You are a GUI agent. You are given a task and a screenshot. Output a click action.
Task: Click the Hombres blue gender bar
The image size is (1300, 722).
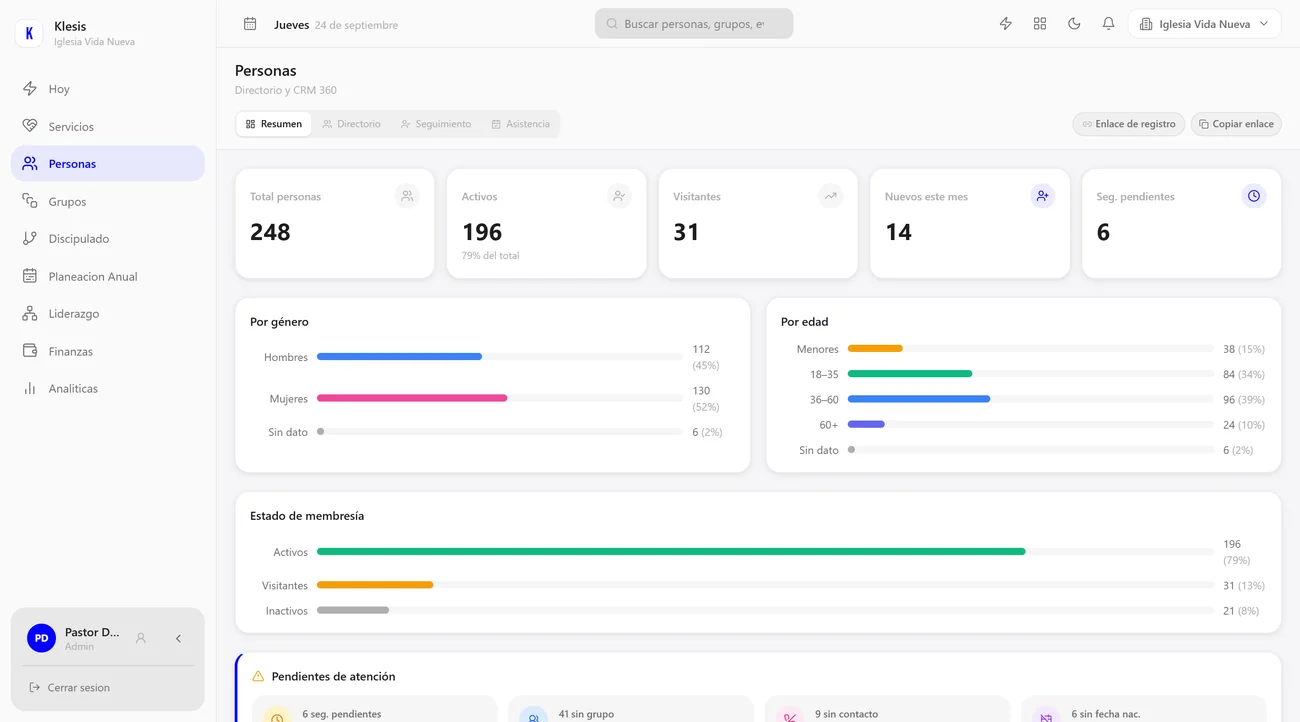[399, 357]
